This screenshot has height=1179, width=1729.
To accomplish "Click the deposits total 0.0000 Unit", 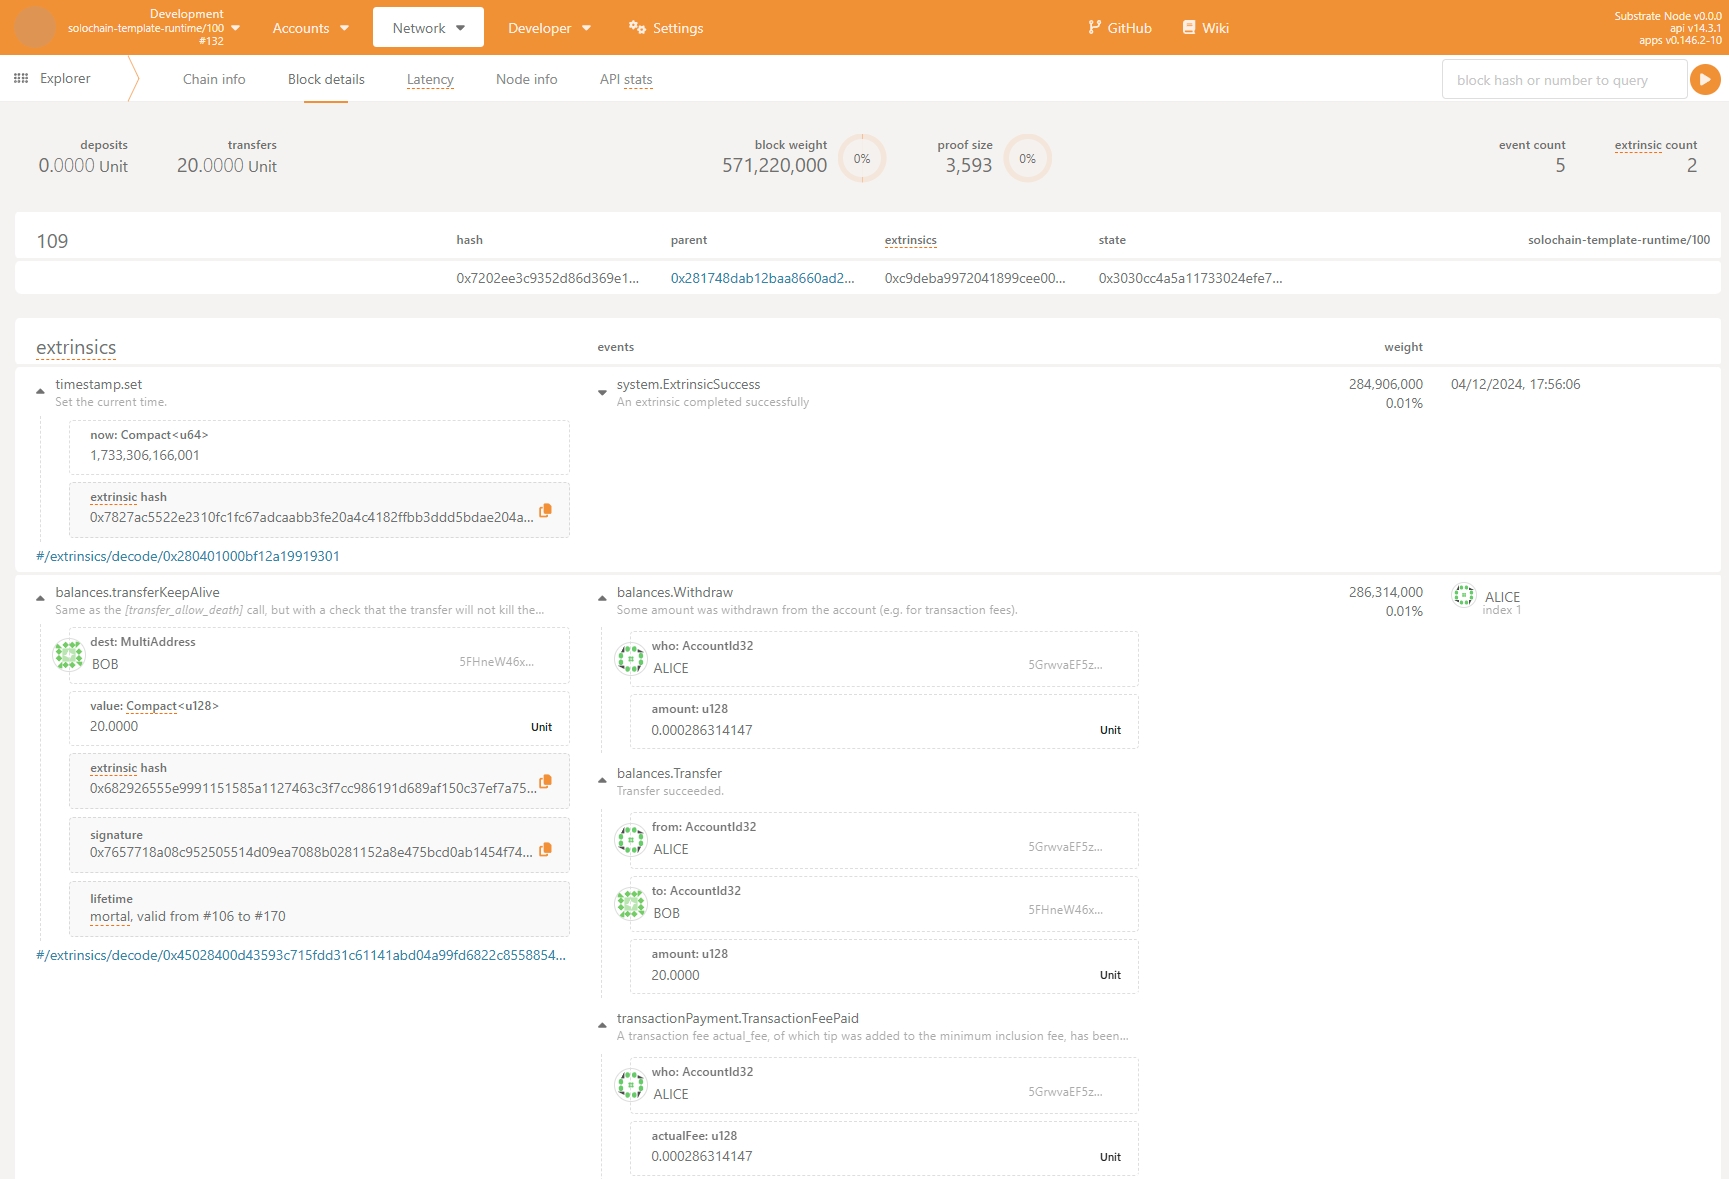I will point(83,166).
